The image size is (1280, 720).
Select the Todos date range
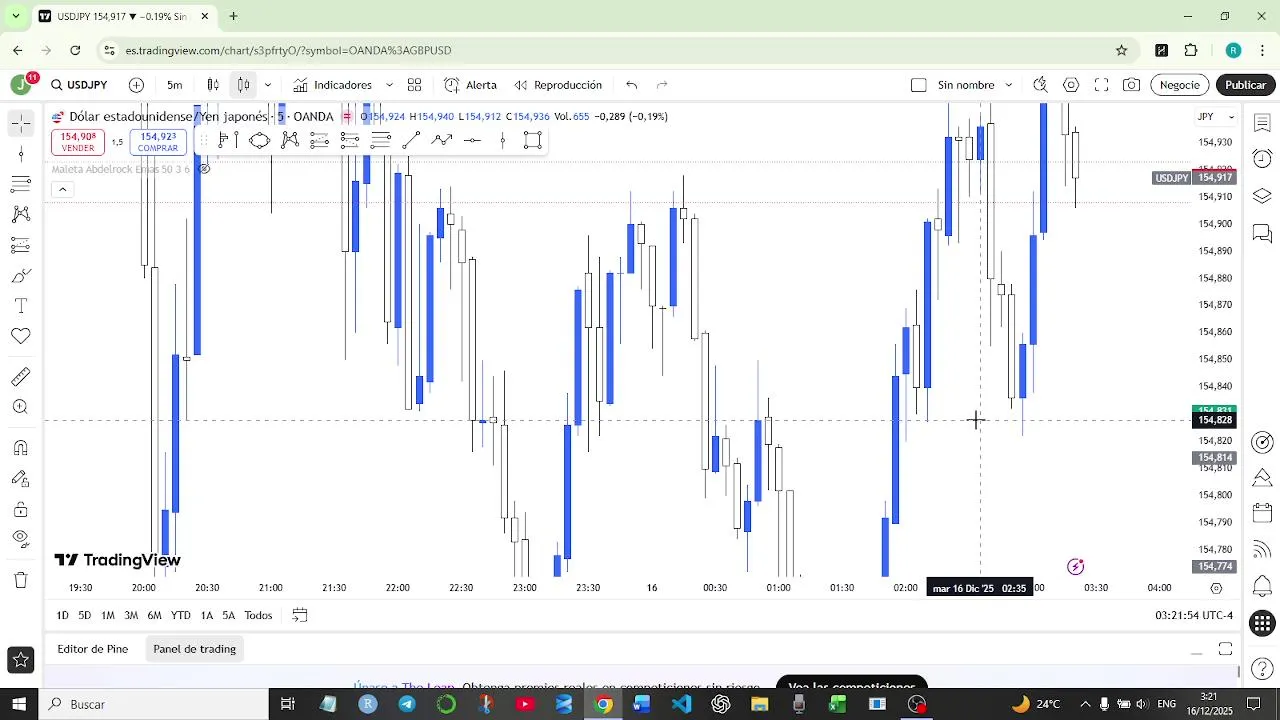(258, 615)
